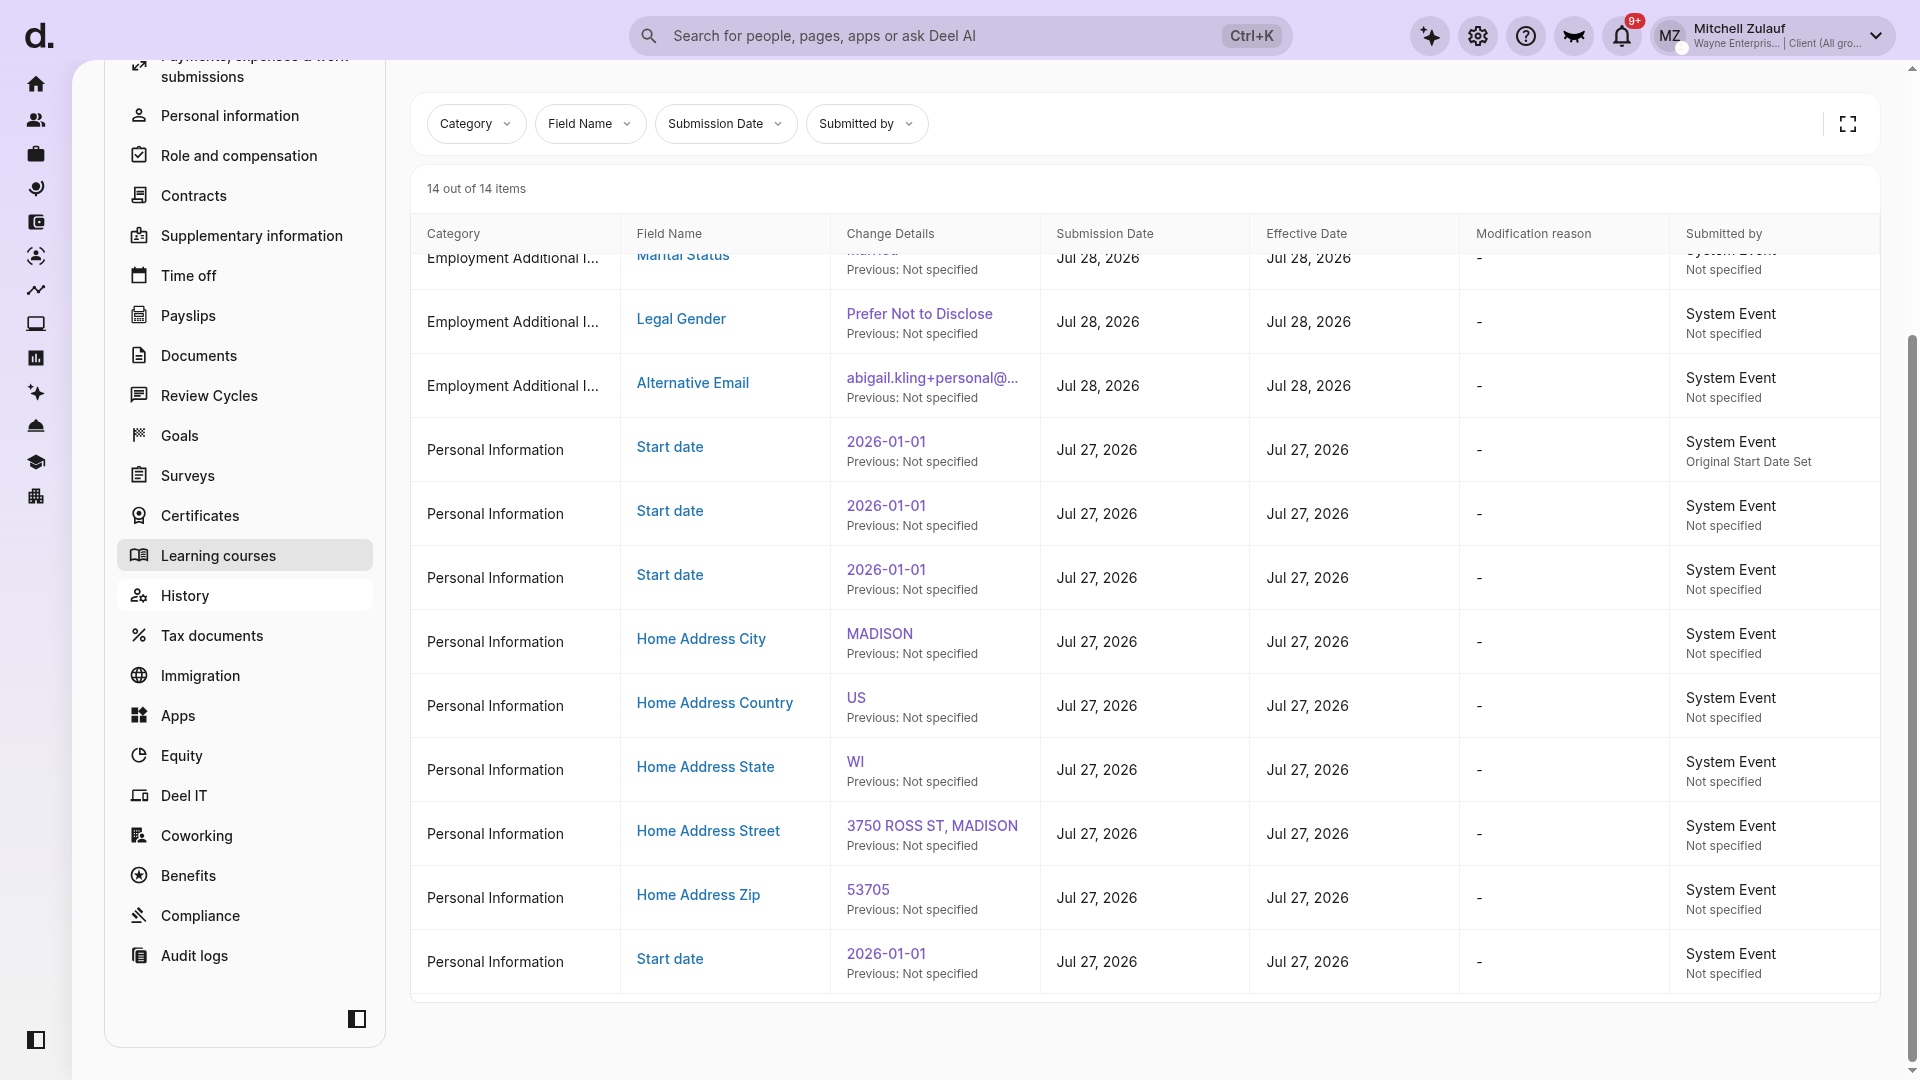
Task: Open the Home Address Zip link
Action: tap(698, 895)
